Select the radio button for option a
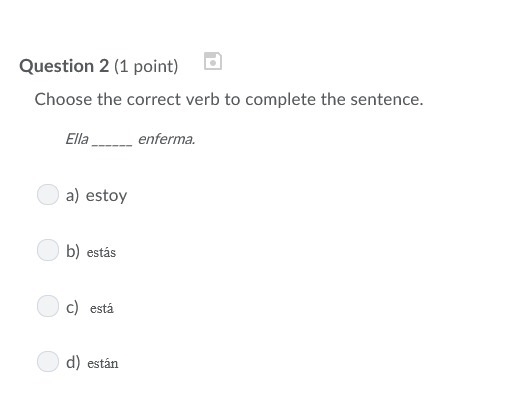Image resolution: width=521 pixels, height=408 pixels. tap(48, 194)
